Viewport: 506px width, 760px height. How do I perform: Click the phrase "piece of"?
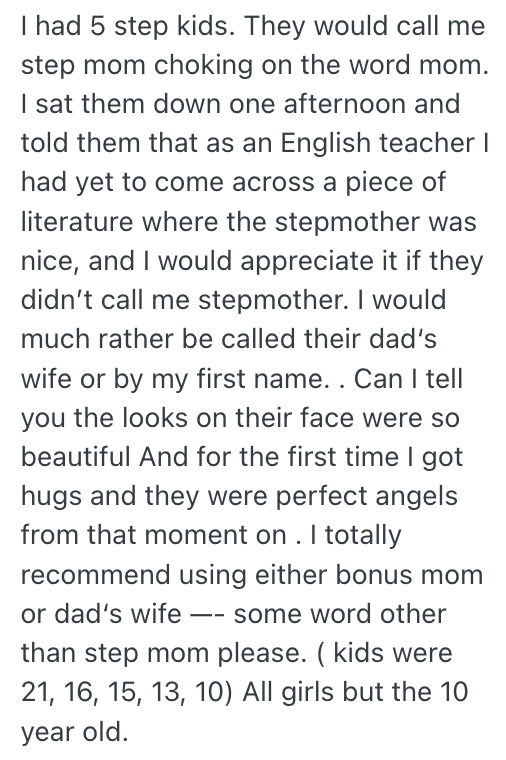[395, 182]
